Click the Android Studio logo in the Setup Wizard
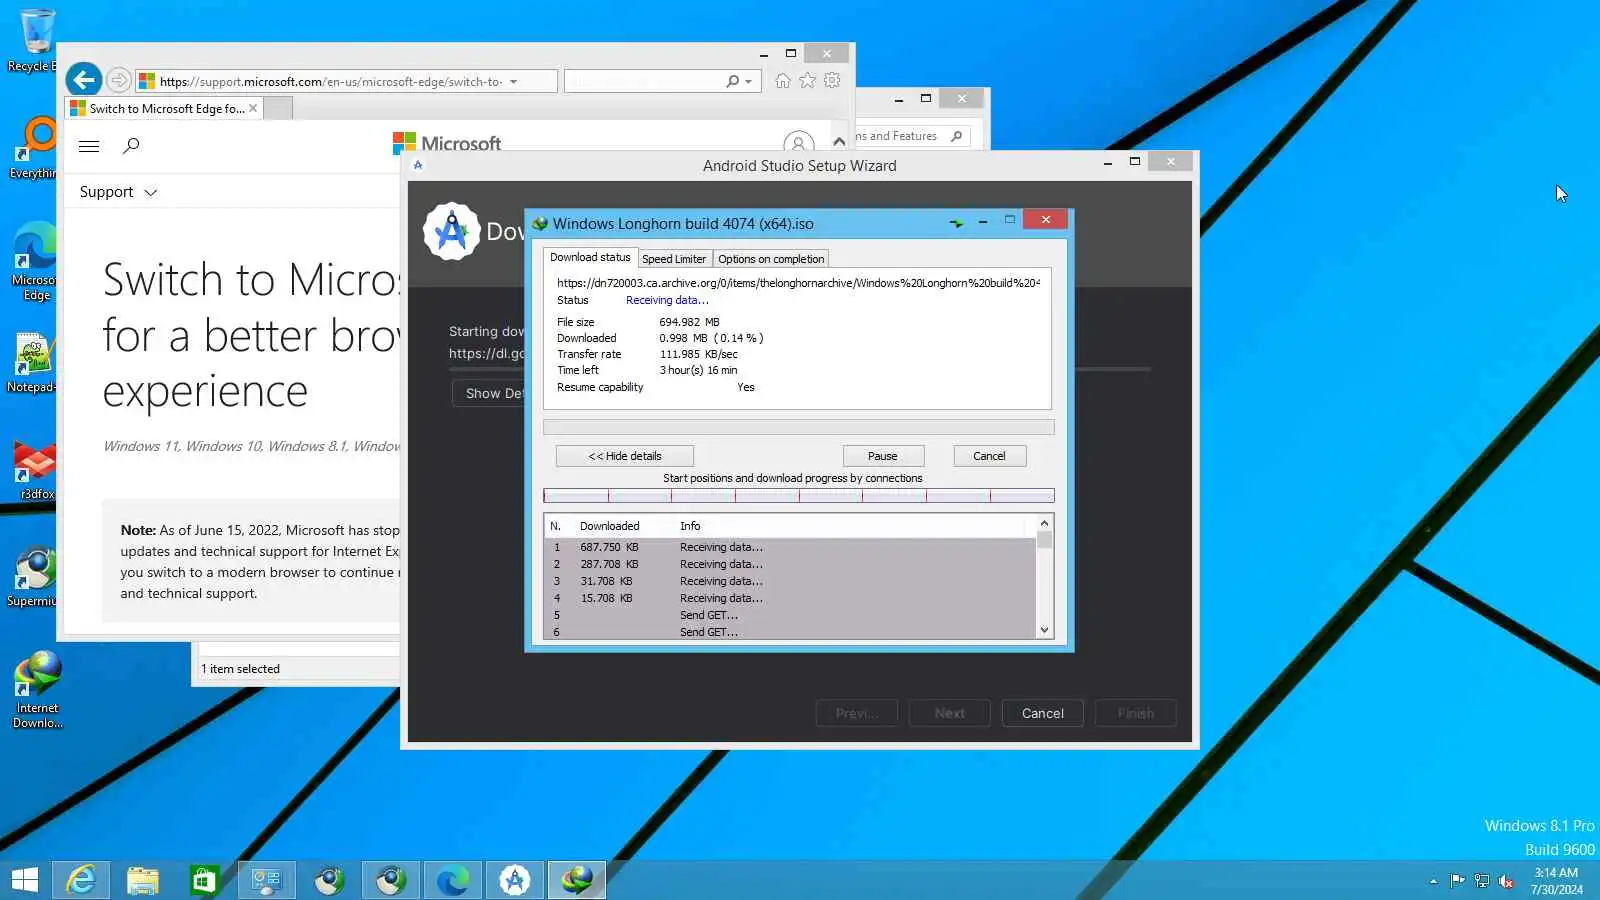Screen dimensions: 1600x900 [x=452, y=231]
